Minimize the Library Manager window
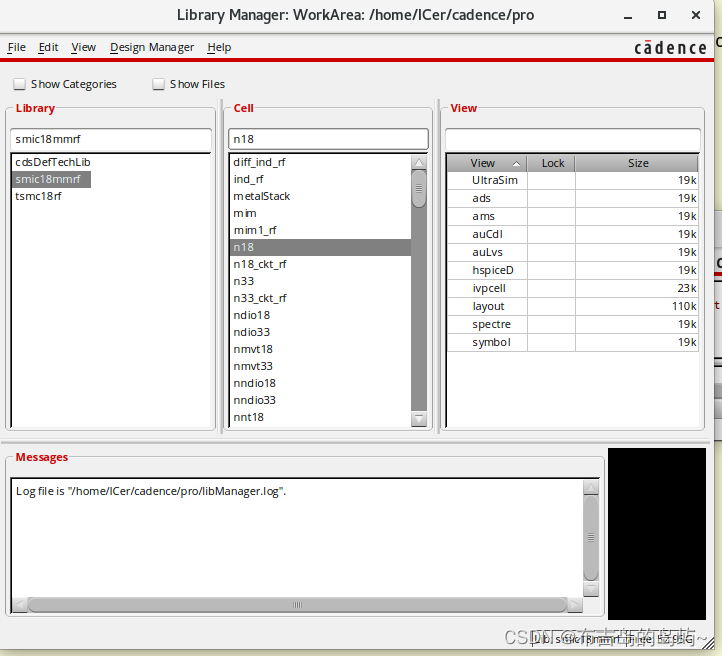Screen dimensions: 722x656 627,15
